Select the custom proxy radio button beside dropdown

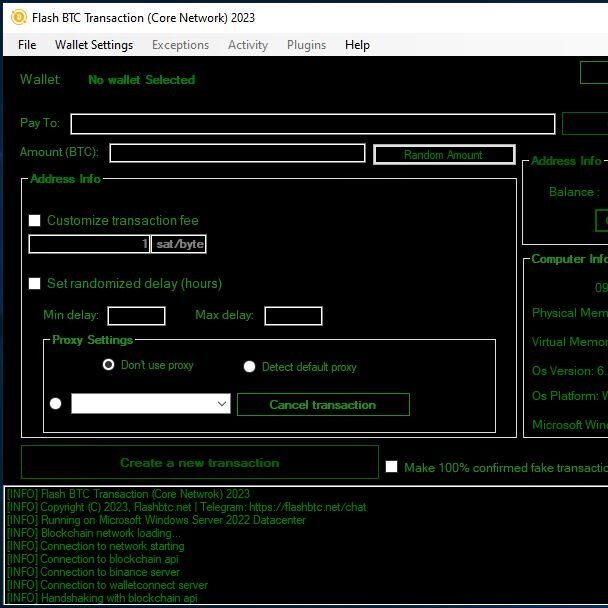55,404
